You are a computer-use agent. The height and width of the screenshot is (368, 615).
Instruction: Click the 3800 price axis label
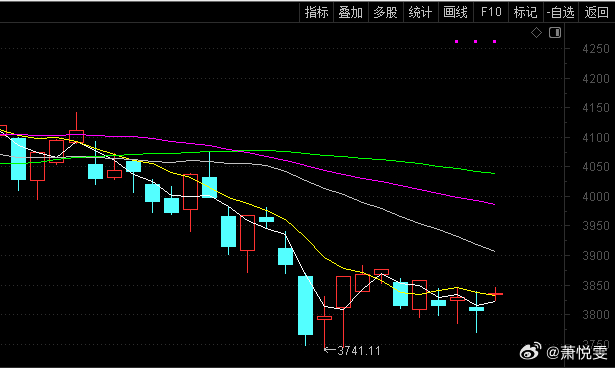click(x=596, y=315)
